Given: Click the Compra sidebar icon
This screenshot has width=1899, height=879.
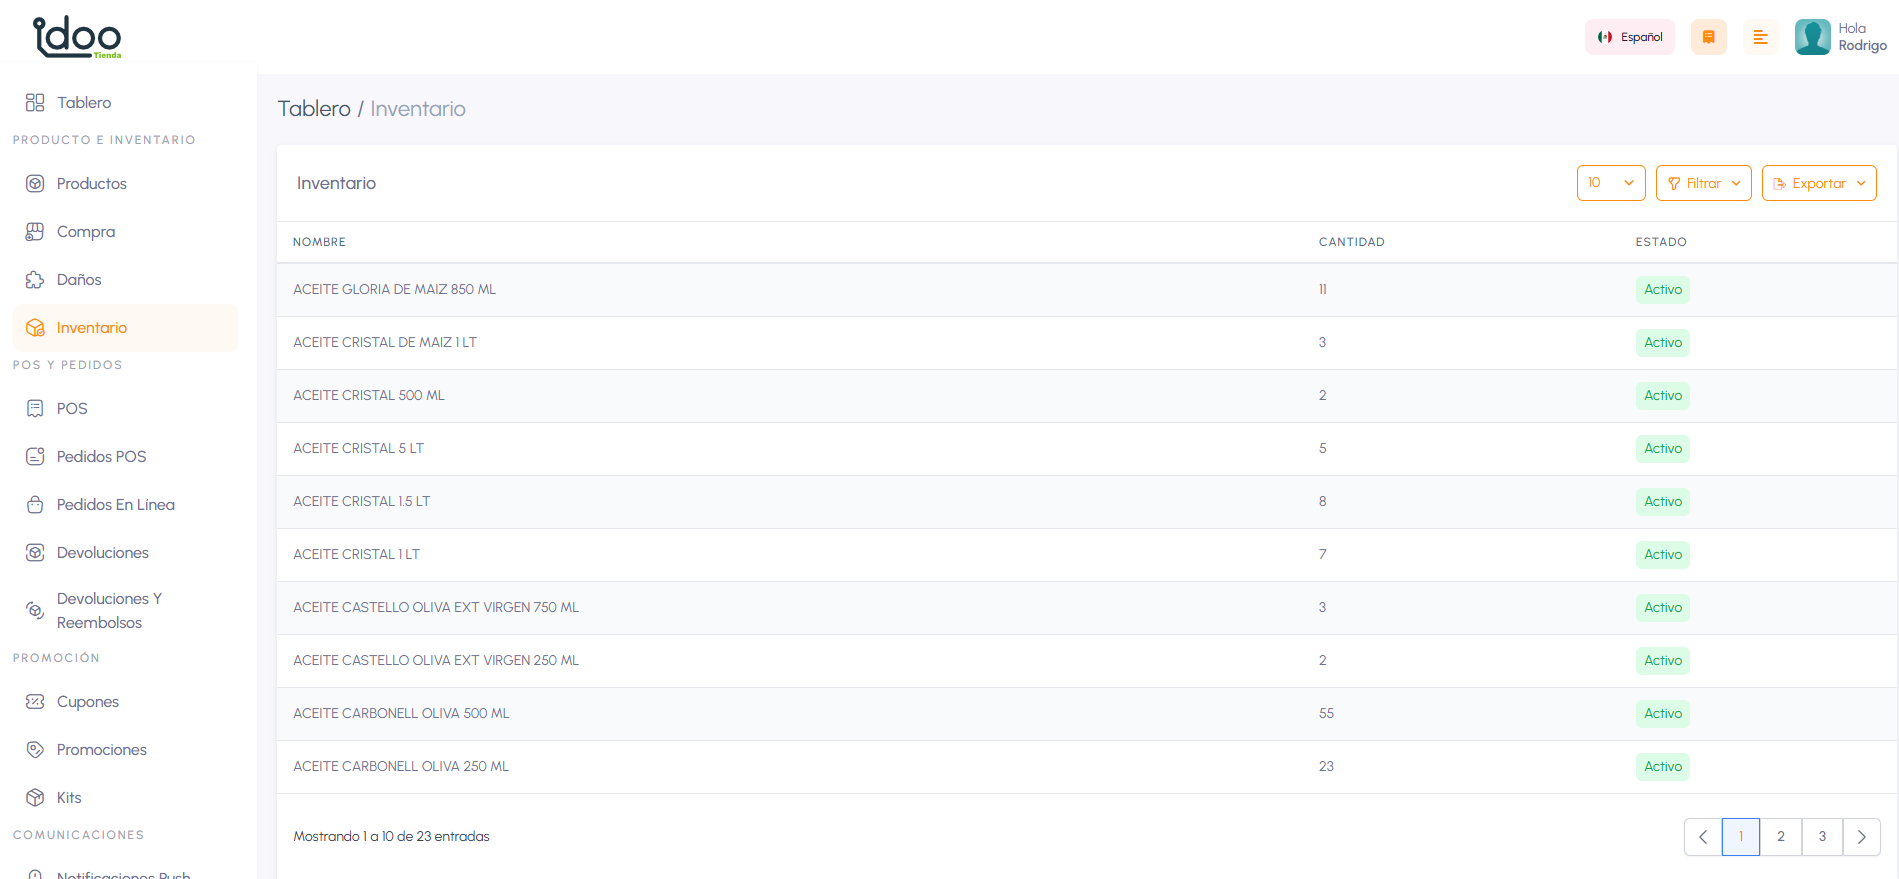Looking at the screenshot, I should point(35,232).
